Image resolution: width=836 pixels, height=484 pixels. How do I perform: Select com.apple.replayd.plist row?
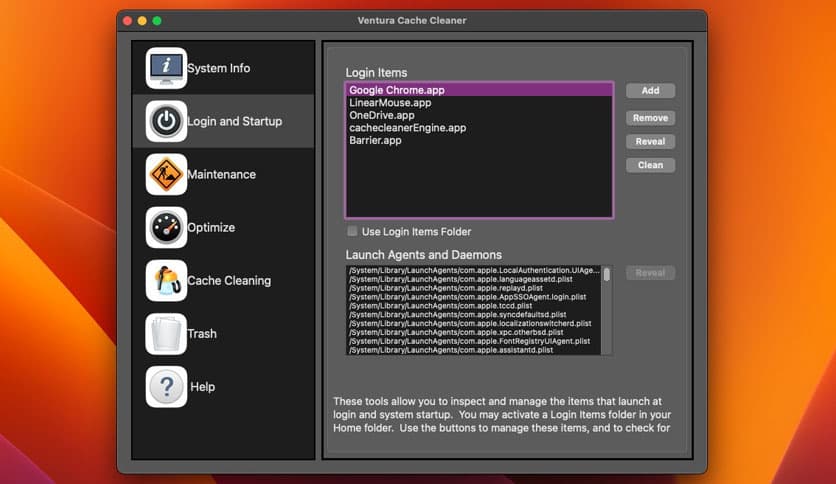pos(474,288)
